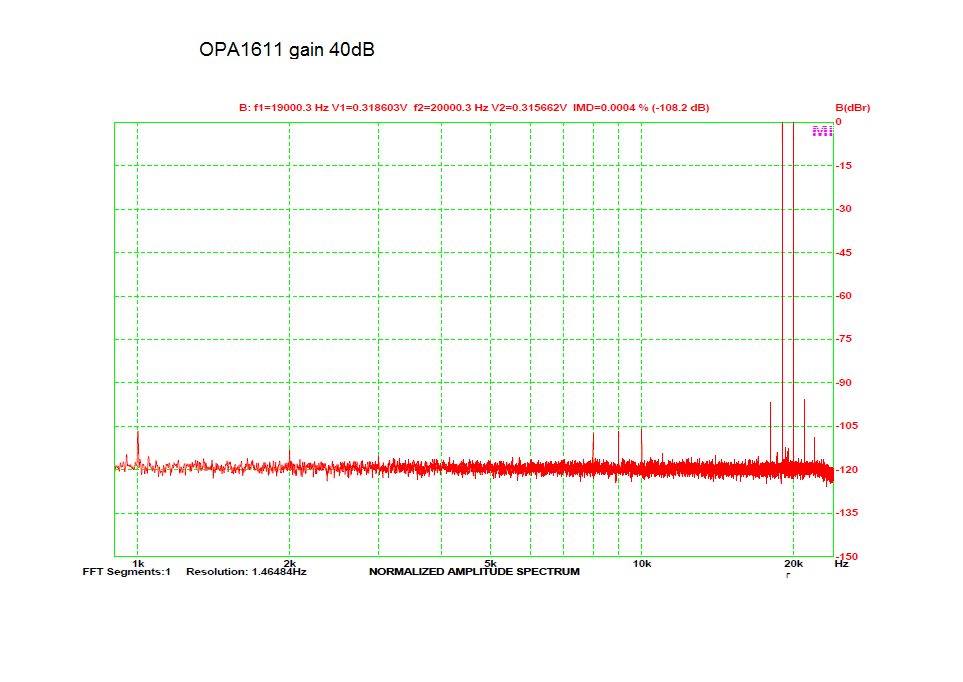Click the "Hz" frequency unit label

(841, 563)
